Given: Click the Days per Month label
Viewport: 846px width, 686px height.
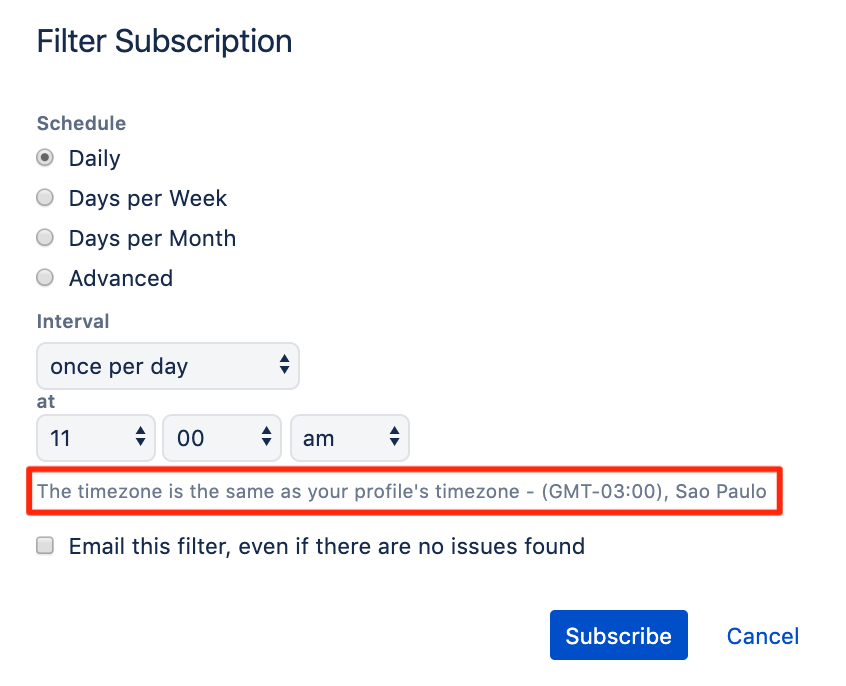Looking at the screenshot, I should point(153,239).
